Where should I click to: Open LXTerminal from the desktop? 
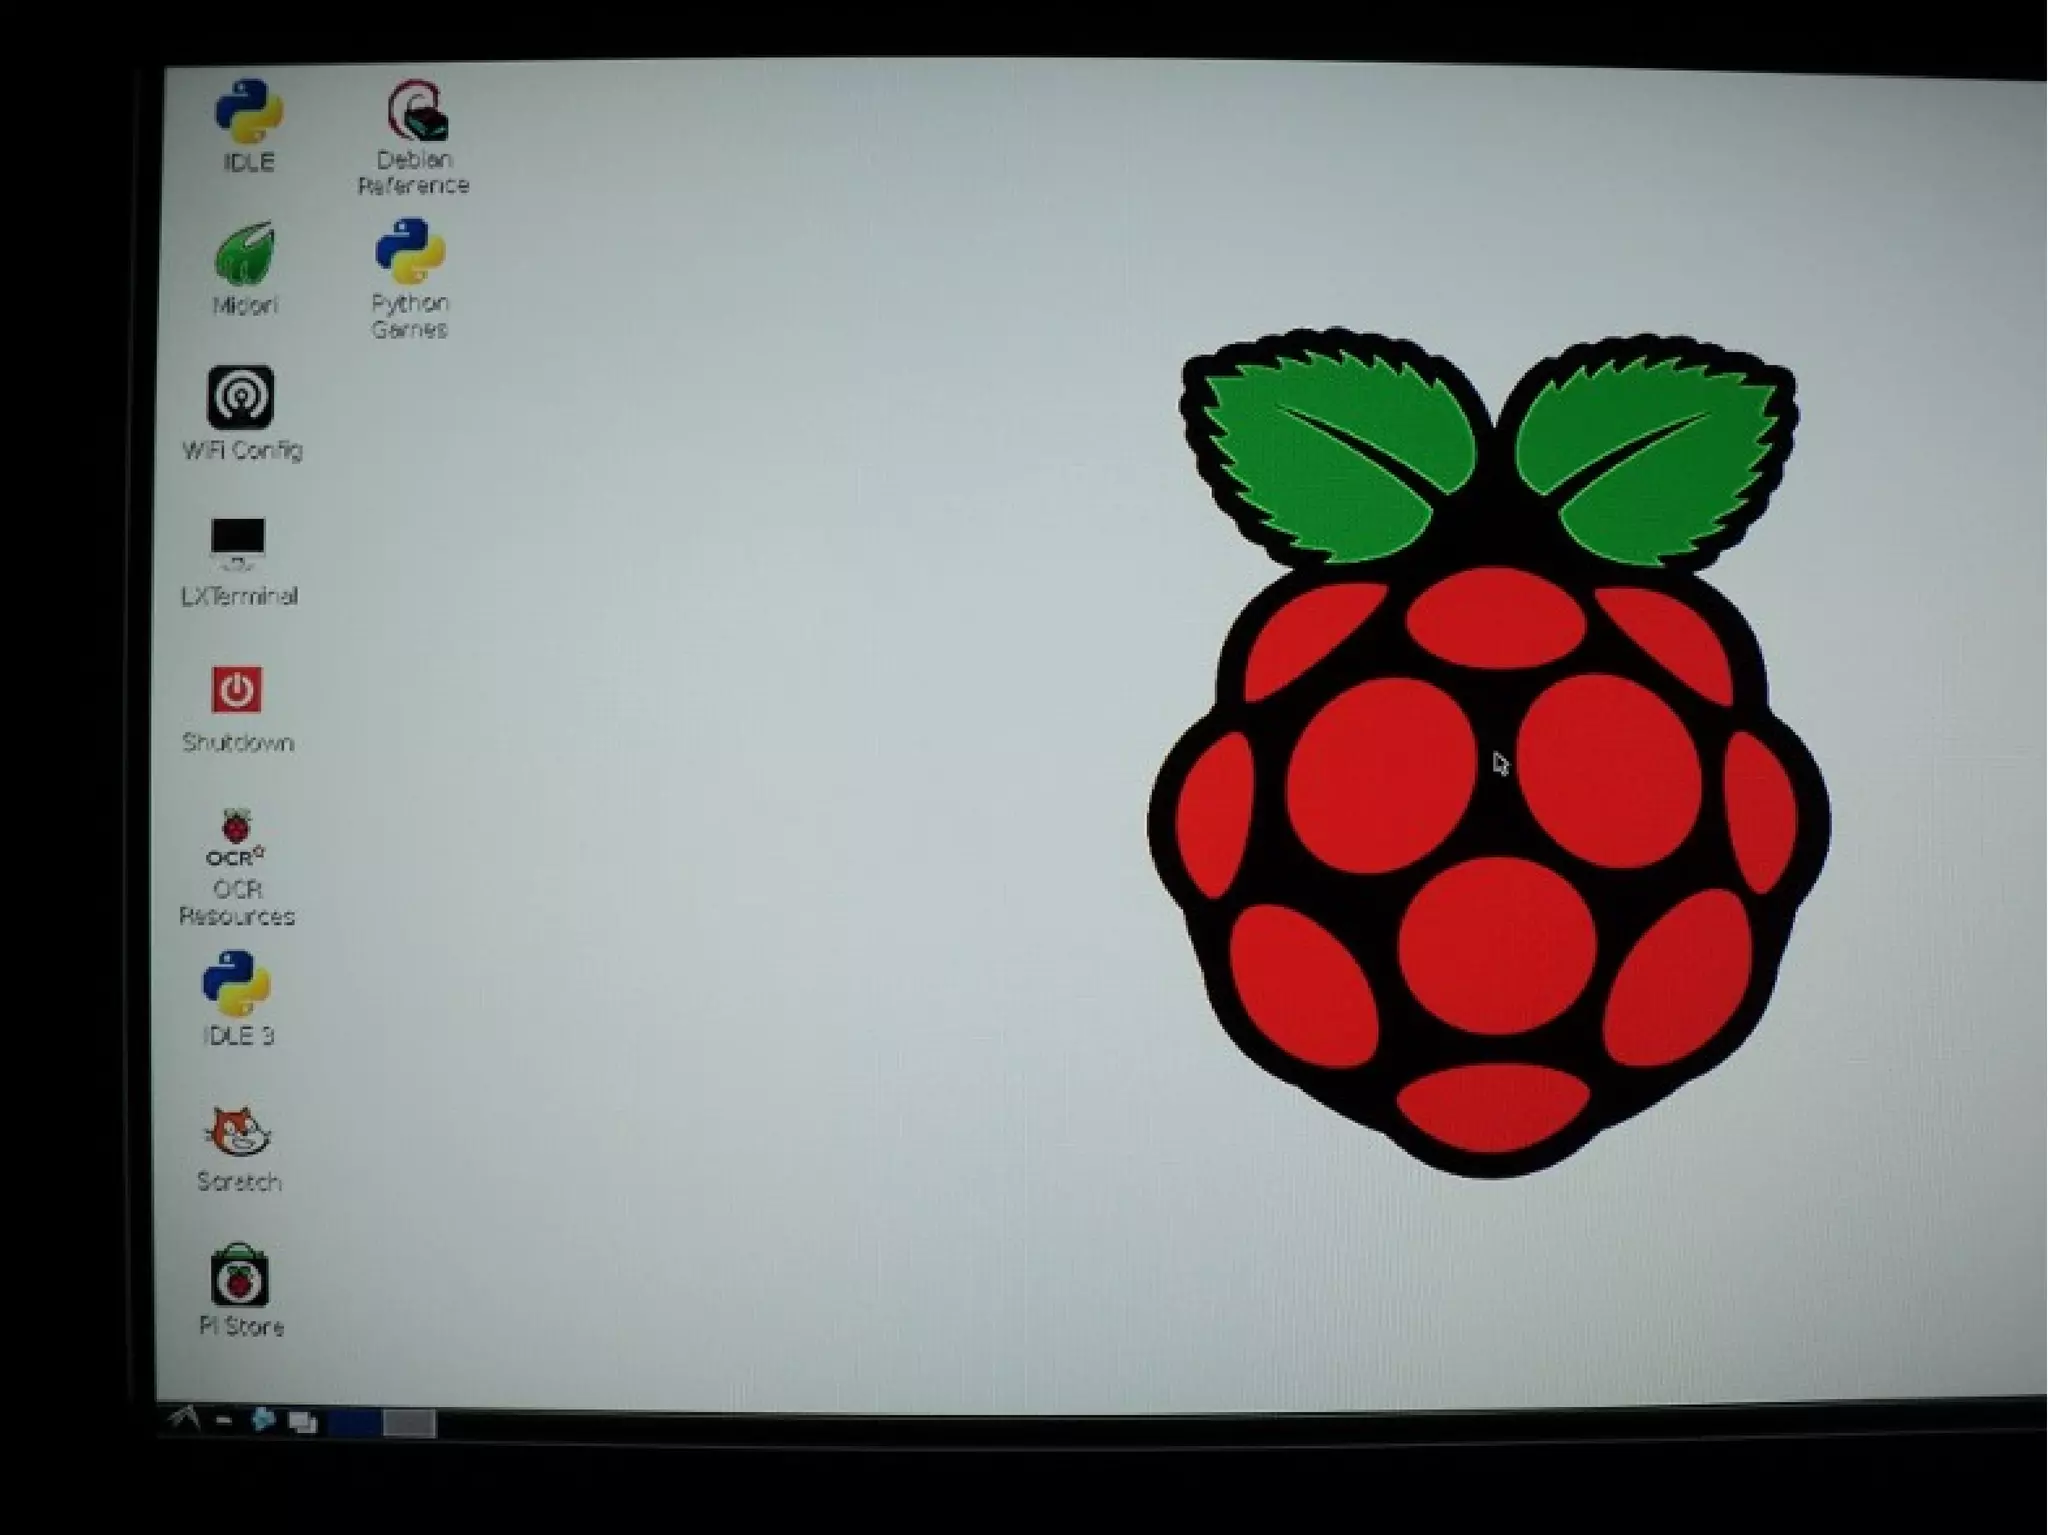point(238,541)
